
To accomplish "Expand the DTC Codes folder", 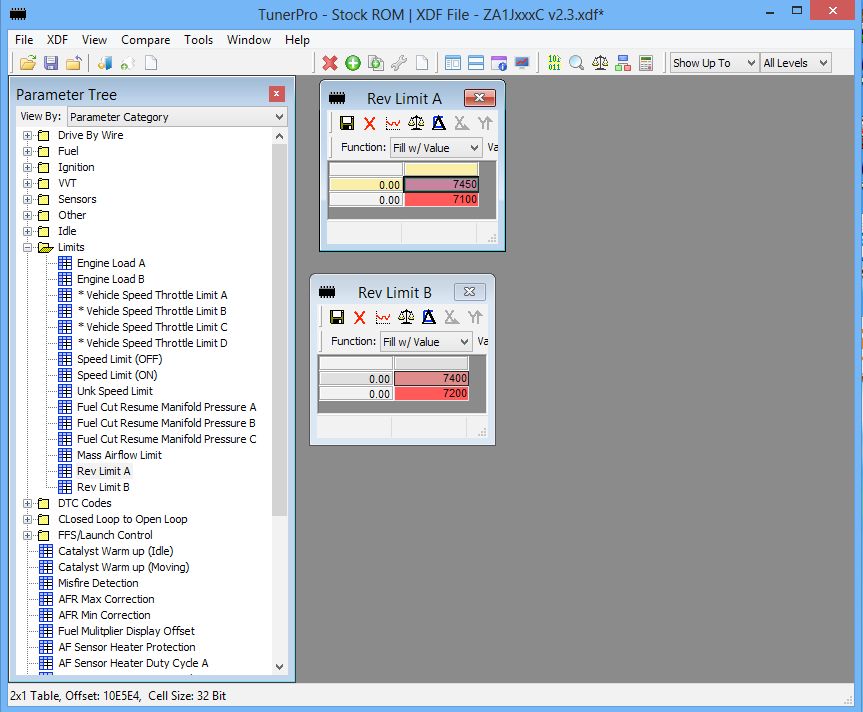I will click(x=27, y=503).
